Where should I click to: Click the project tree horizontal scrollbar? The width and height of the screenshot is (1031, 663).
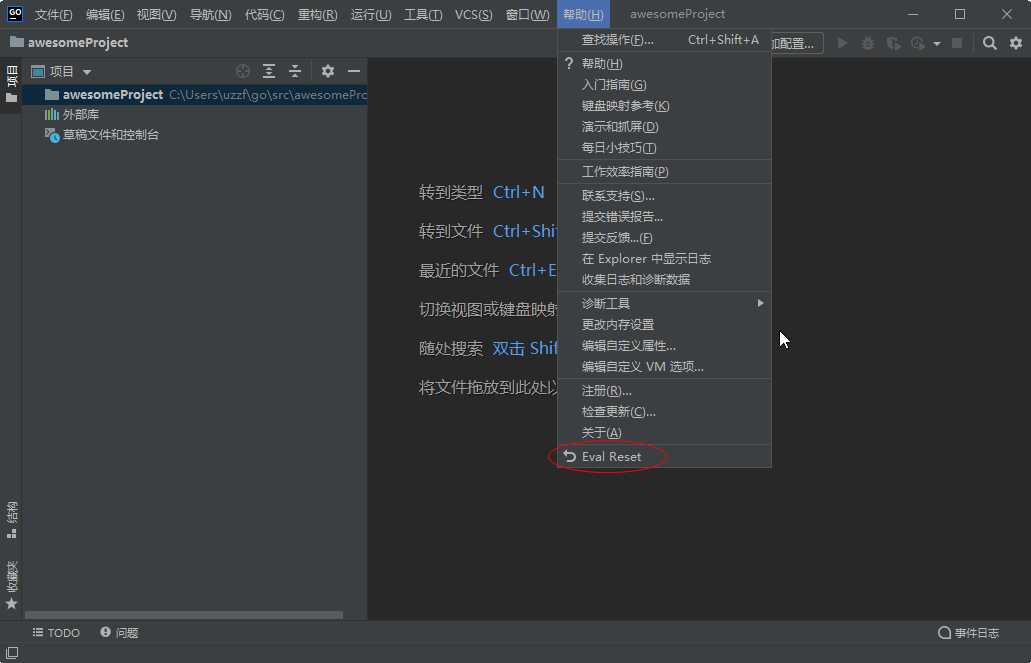tap(184, 615)
